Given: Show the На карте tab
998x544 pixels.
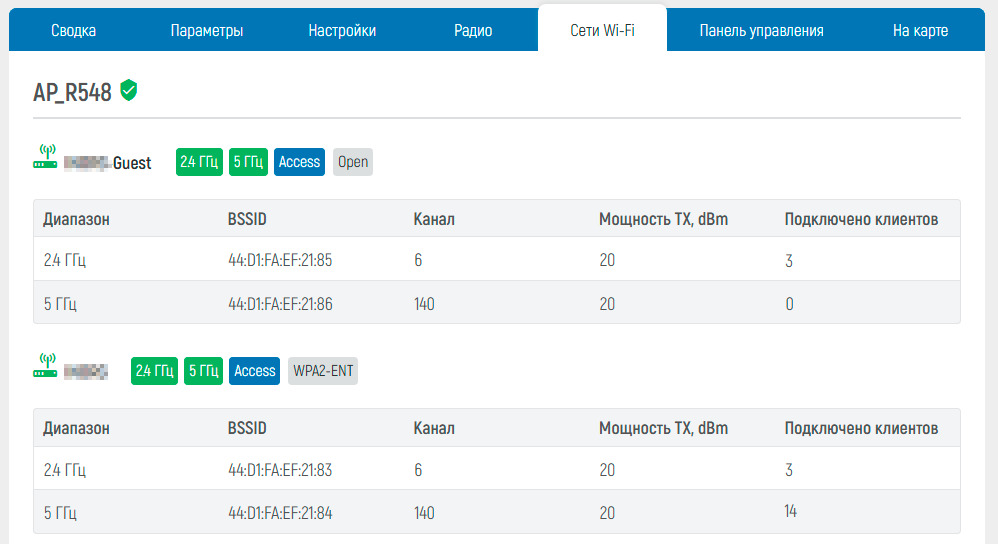Looking at the screenshot, I should (920, 30).
